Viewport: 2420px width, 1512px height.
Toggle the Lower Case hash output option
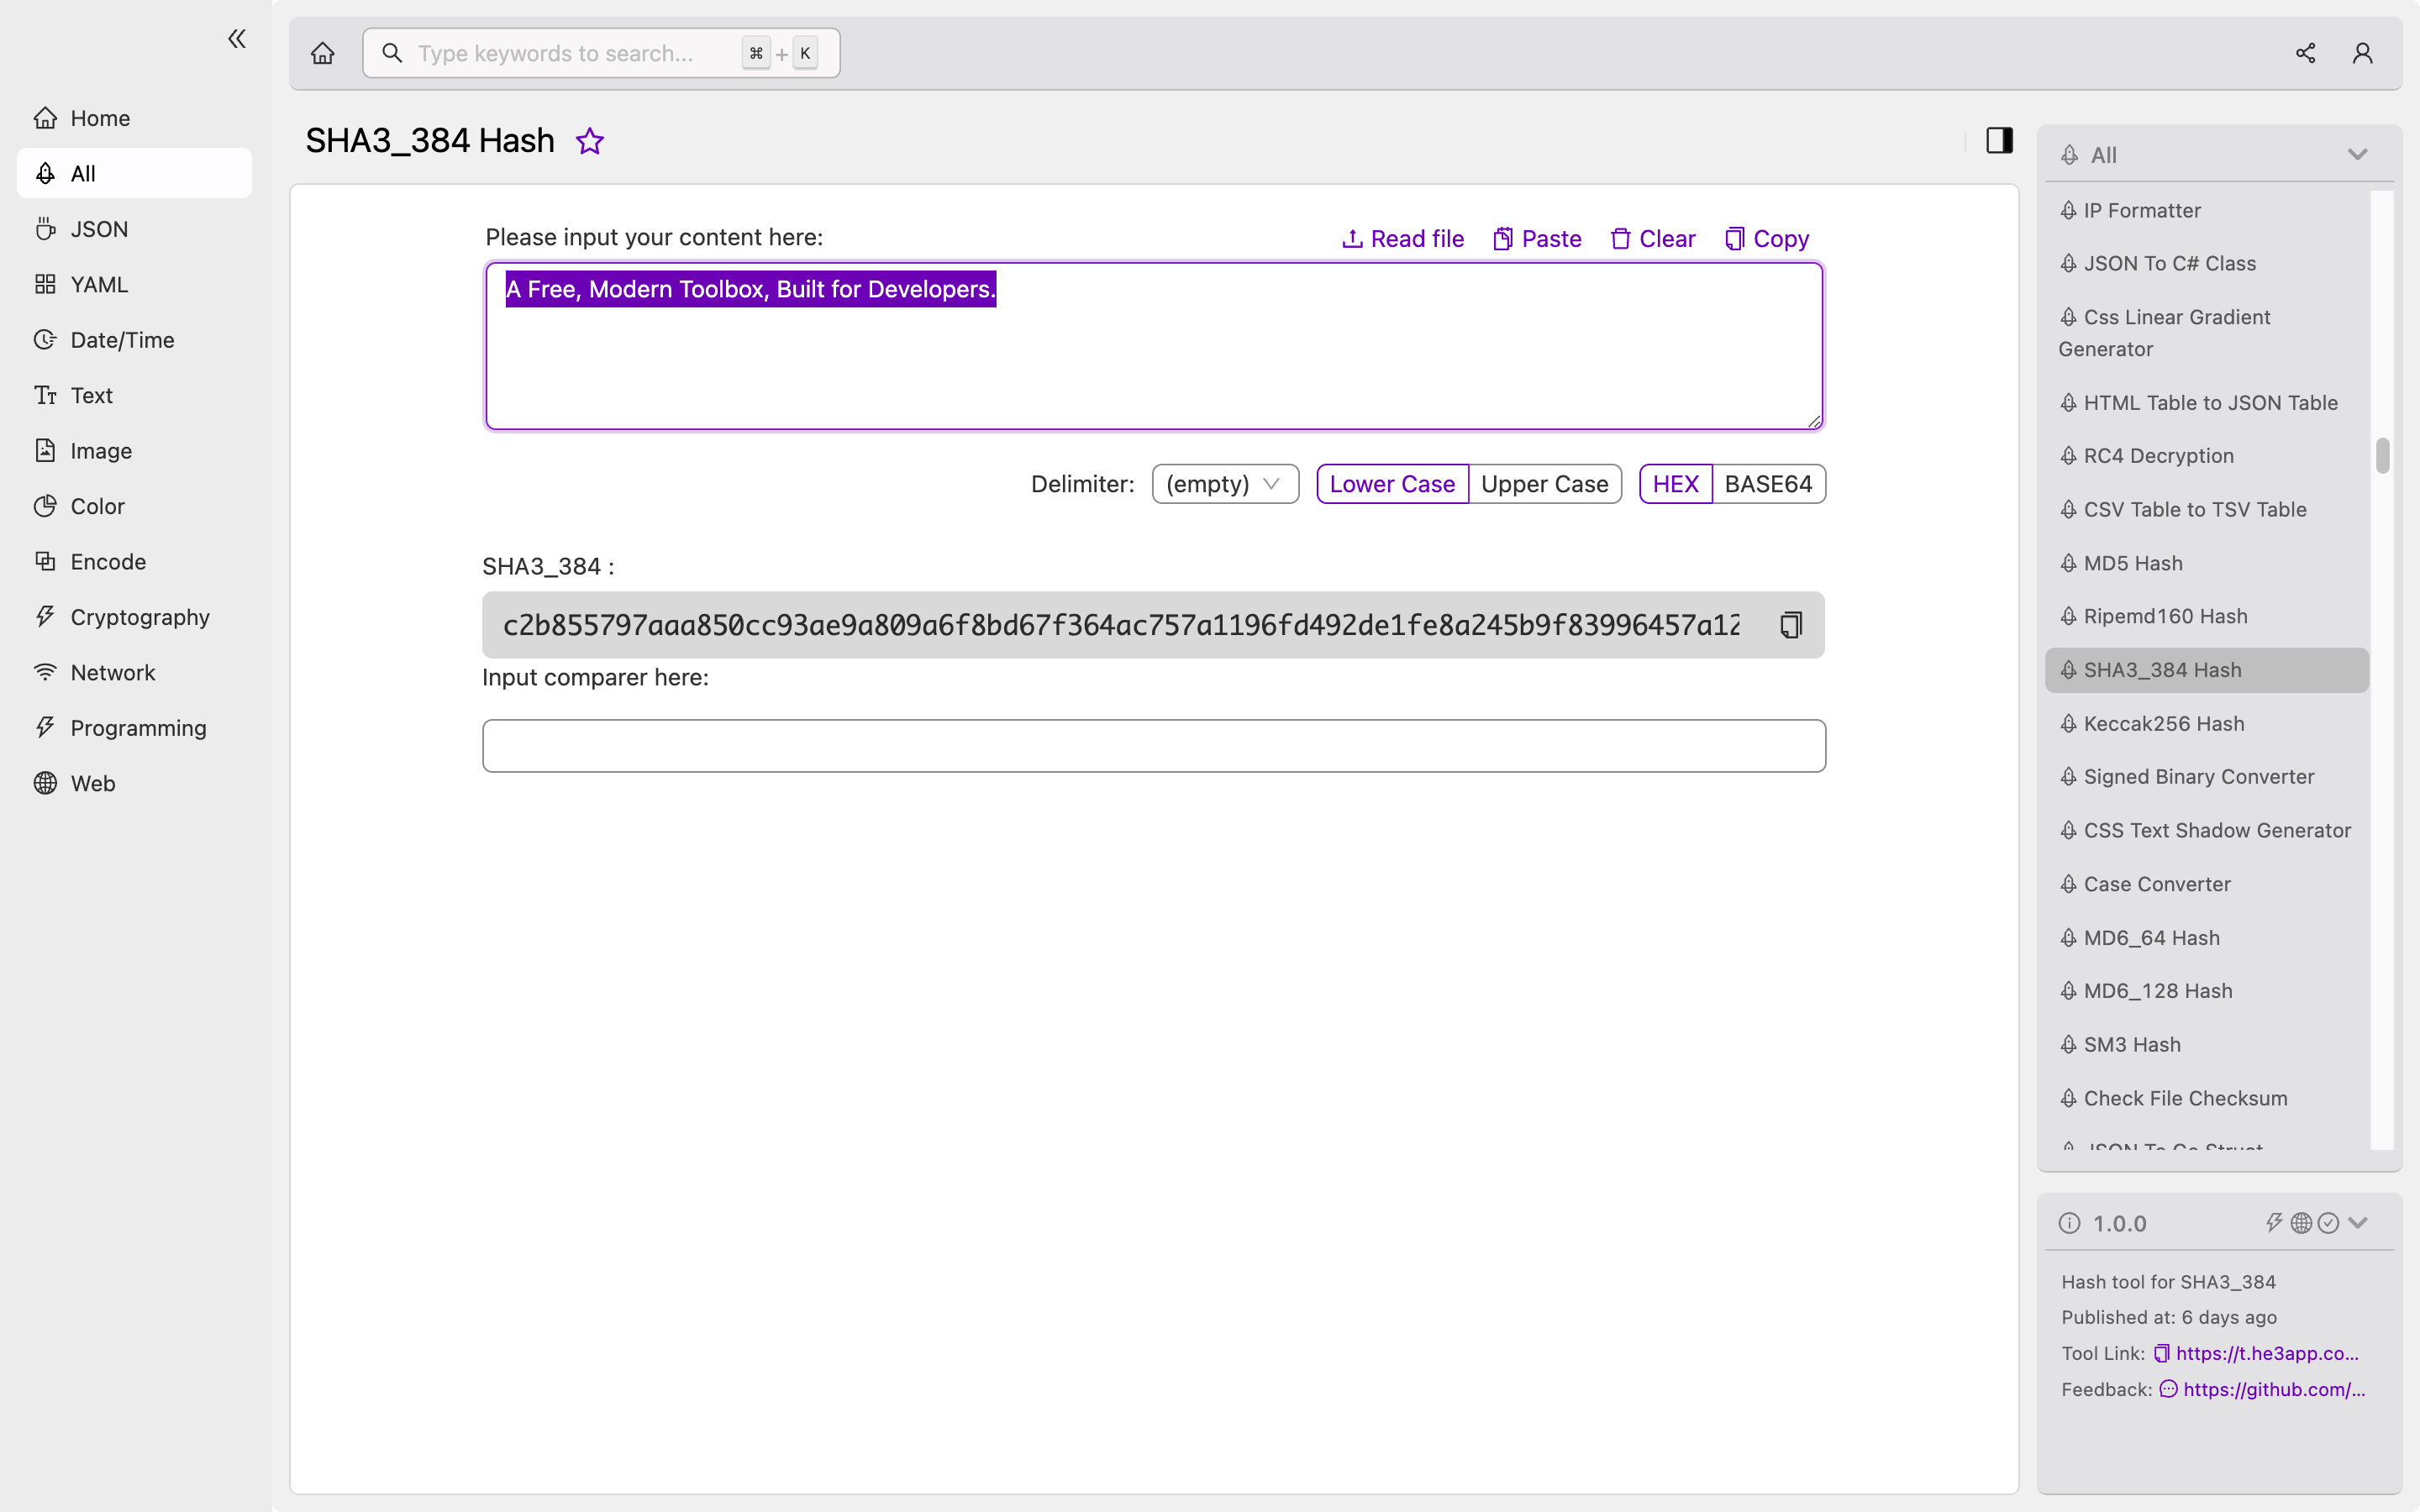tap(1392, 482)
